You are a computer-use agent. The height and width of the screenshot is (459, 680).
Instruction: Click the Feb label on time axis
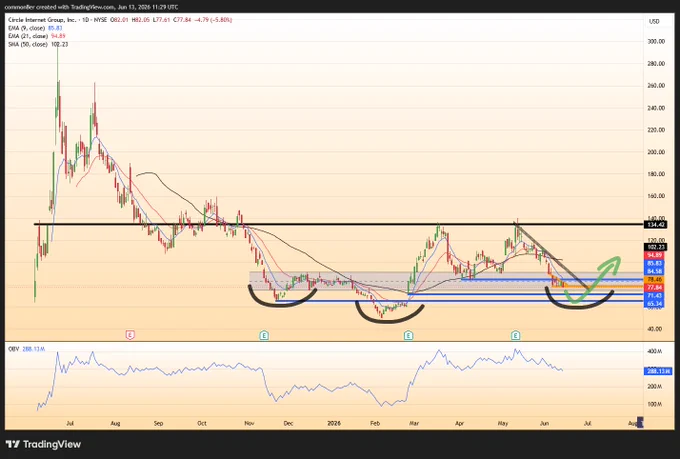375,423
